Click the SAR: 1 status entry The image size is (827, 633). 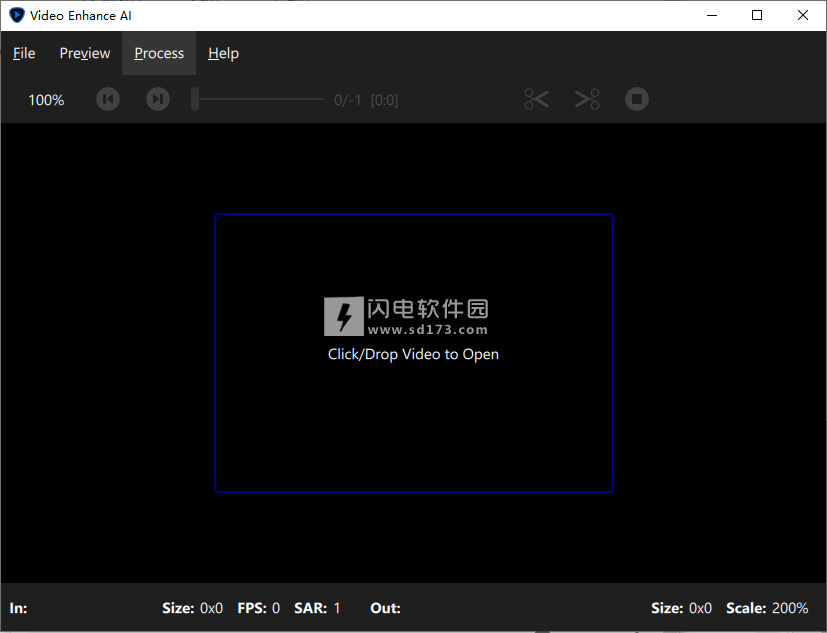coord(317,608)
